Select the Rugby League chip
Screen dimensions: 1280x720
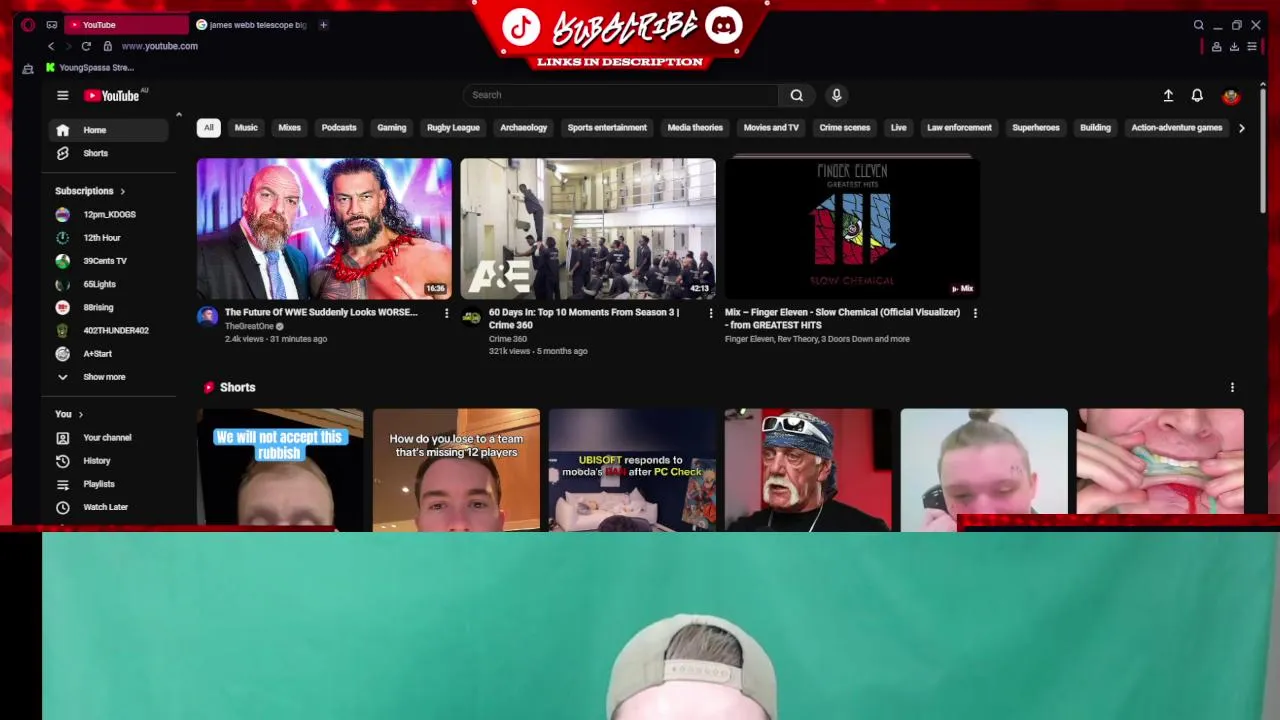pos(453,128)
